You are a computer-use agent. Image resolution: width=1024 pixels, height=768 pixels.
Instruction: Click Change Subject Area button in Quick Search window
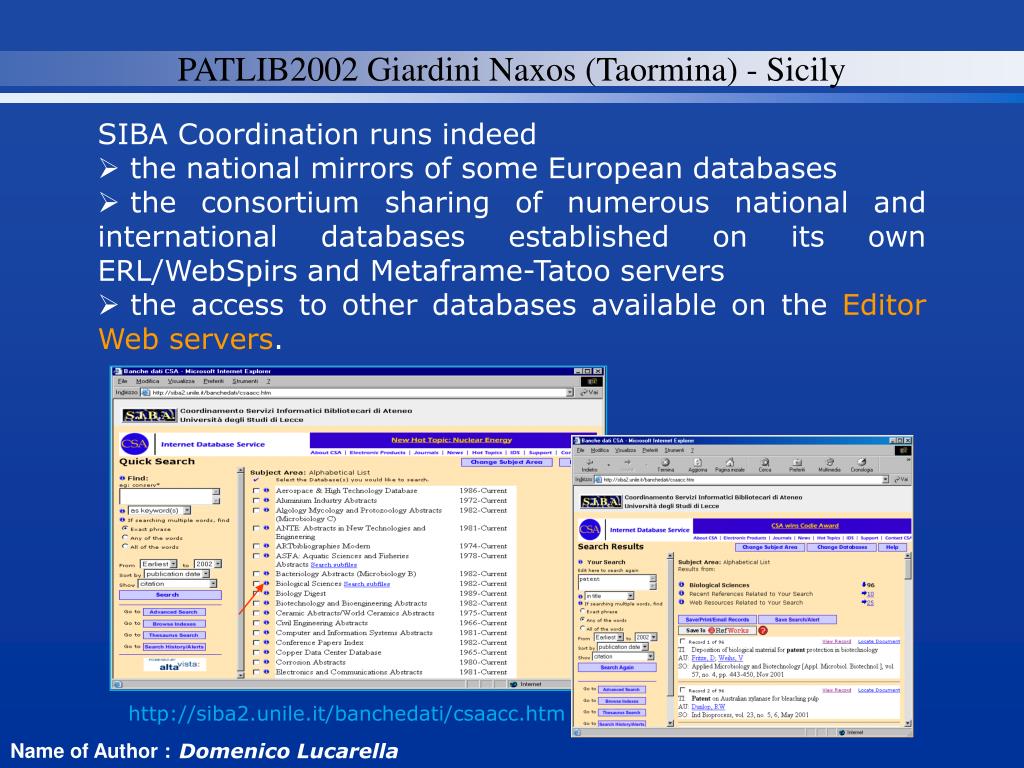point(507,462)
